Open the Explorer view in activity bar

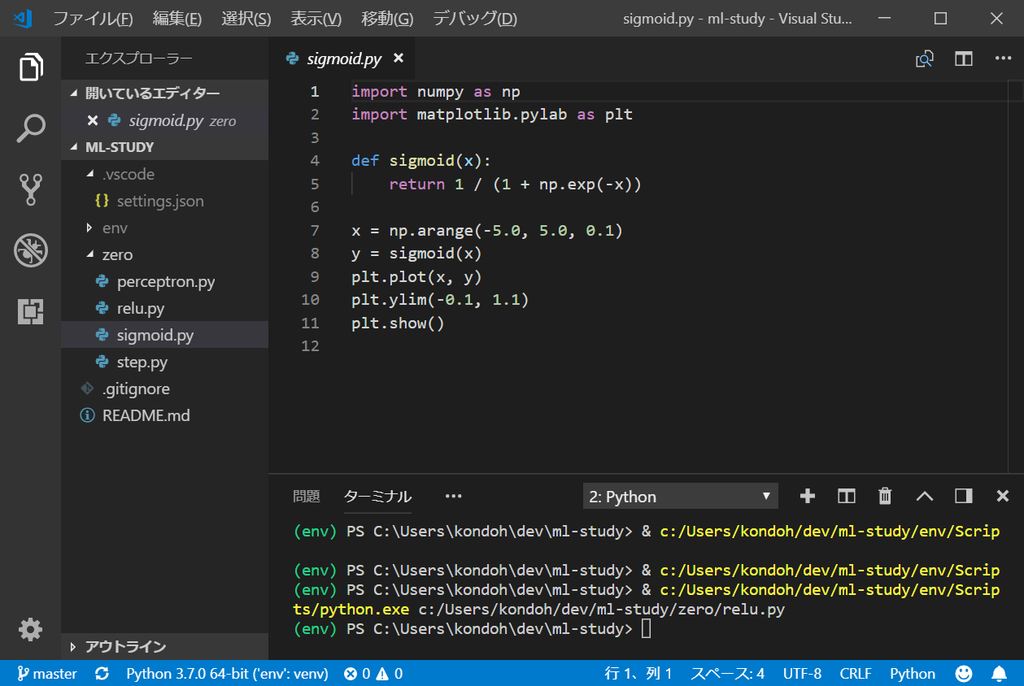click(31, 67)
